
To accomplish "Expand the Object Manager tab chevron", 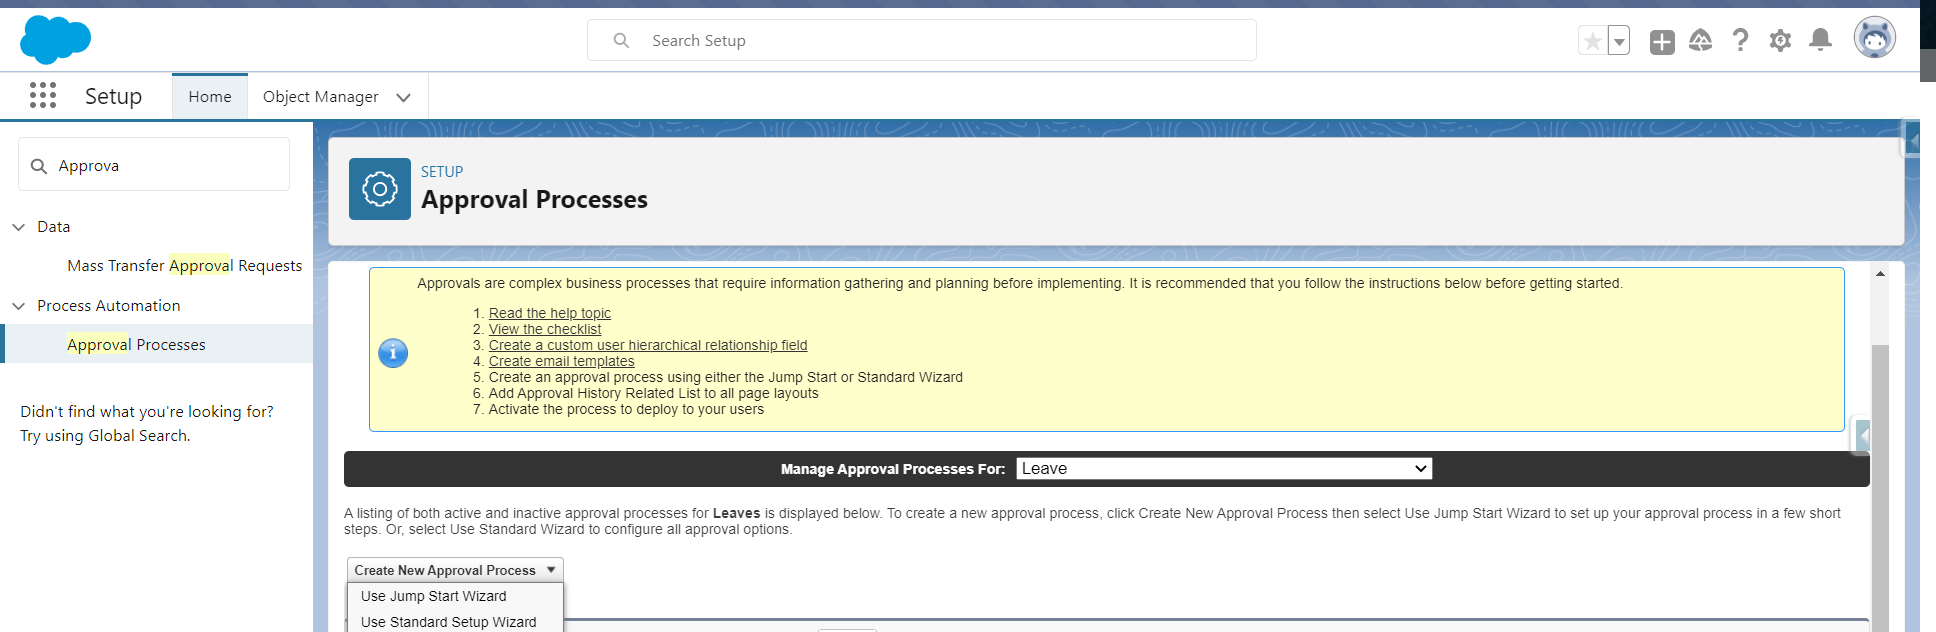I will click(x=403, y=97).
